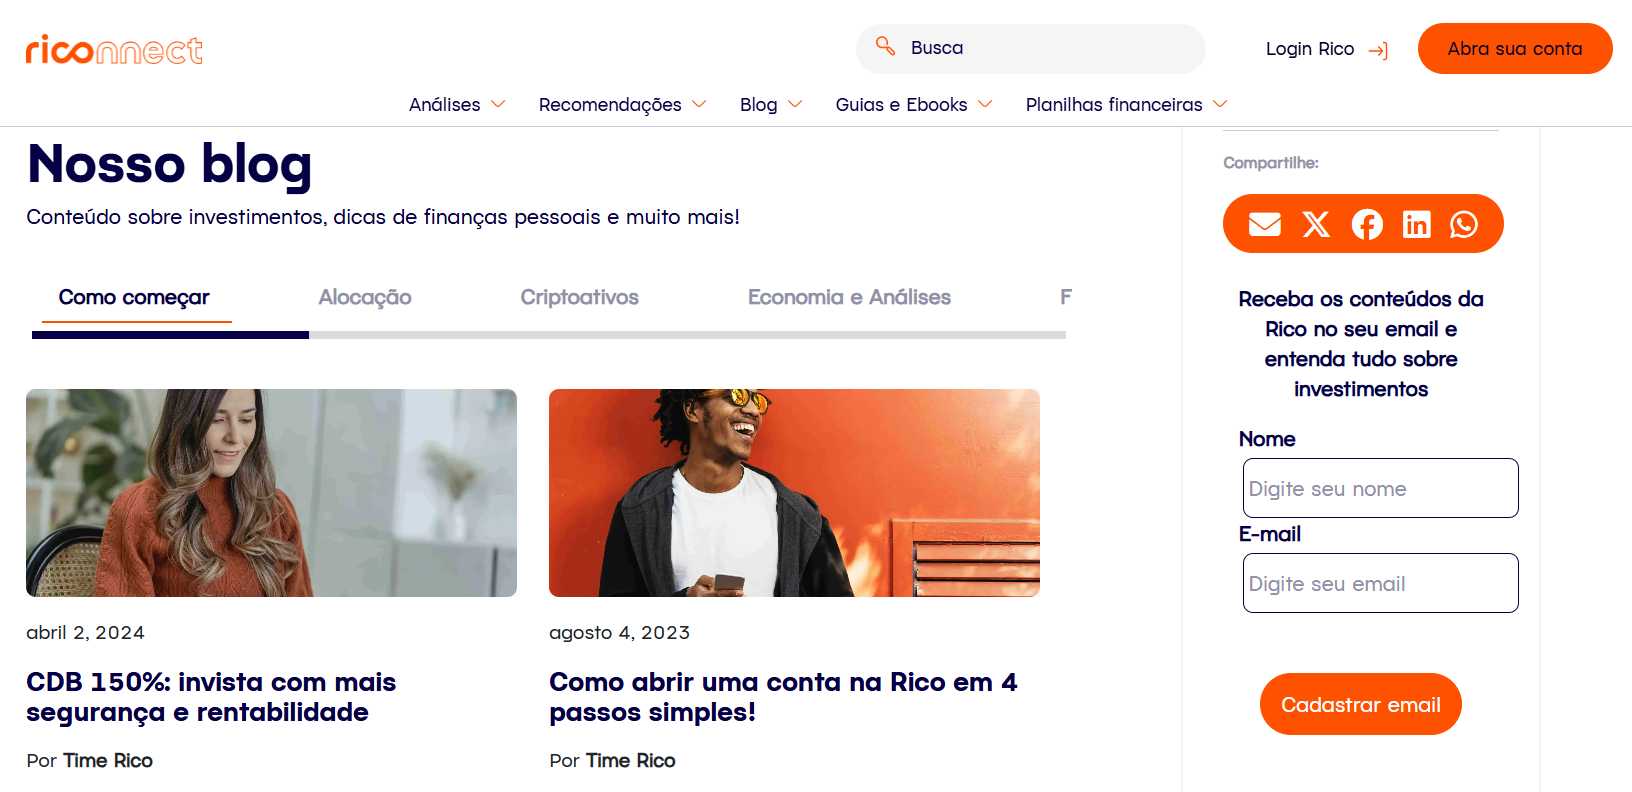The width and height of the screenshot is (1632, 792).
Task: Open the Planilhas financeiras dropdown
Action: (1126, 104)
